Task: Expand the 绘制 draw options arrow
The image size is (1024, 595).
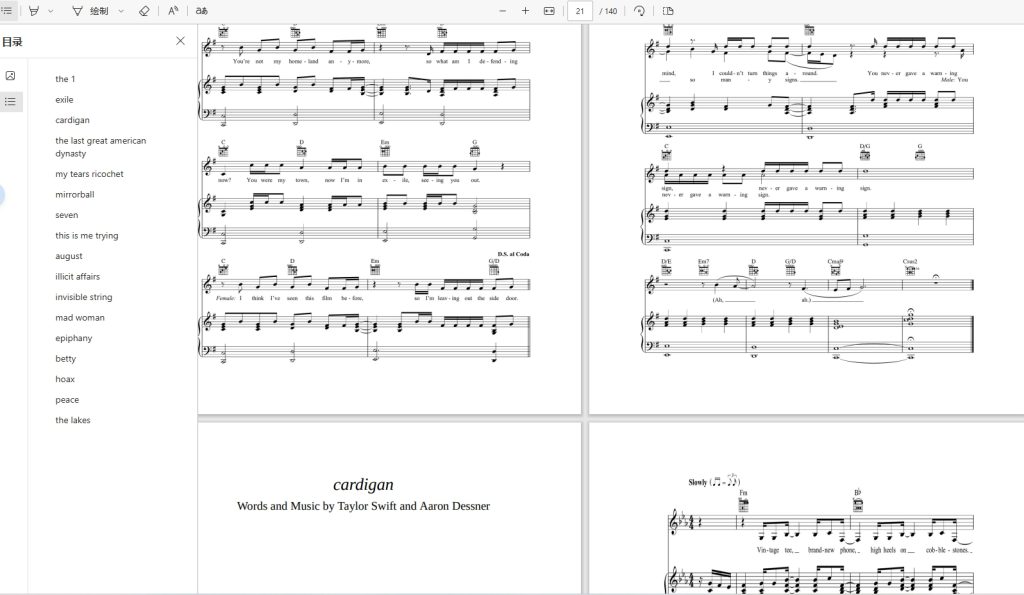Action: click(x=121, y=11)
